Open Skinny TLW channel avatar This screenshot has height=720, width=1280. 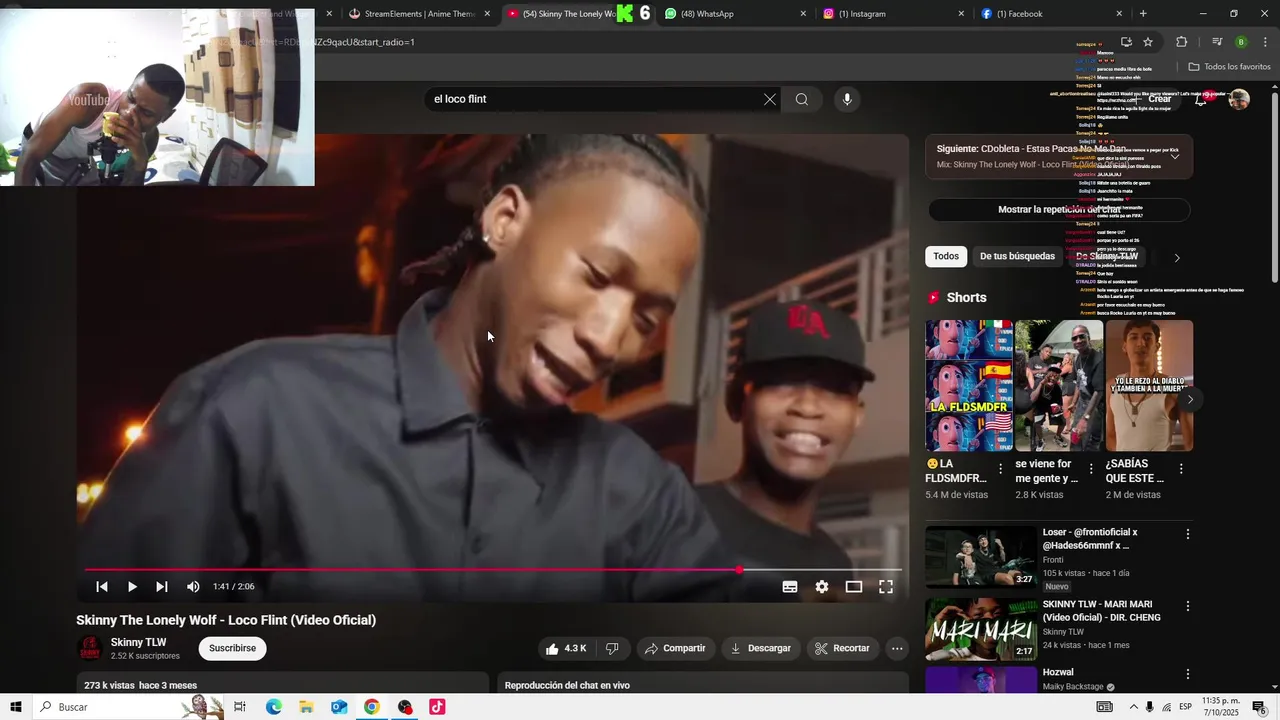point(90,648)
